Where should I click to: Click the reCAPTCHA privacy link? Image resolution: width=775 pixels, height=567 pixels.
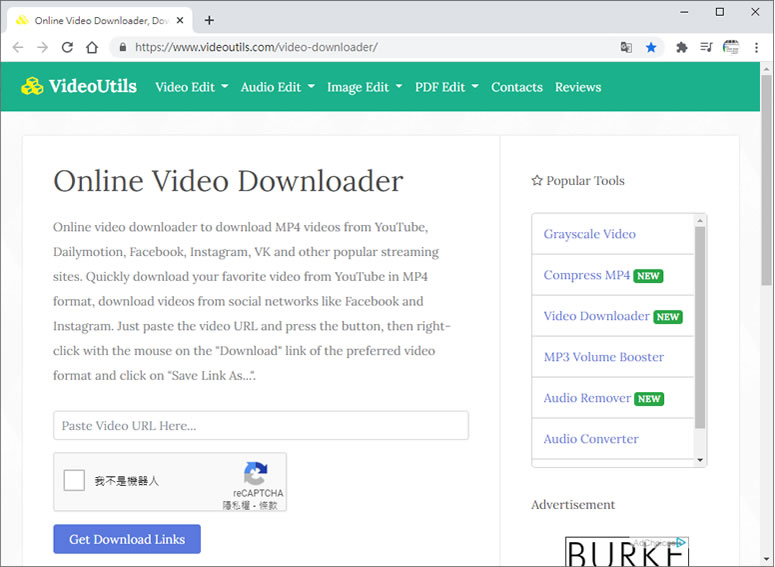(x=236, y=505)
